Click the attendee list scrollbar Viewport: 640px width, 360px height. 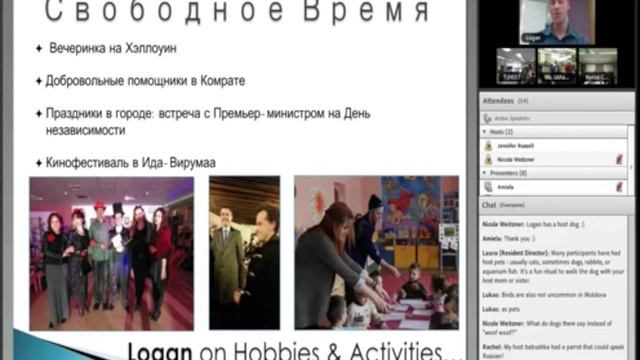tap(631, 159)
